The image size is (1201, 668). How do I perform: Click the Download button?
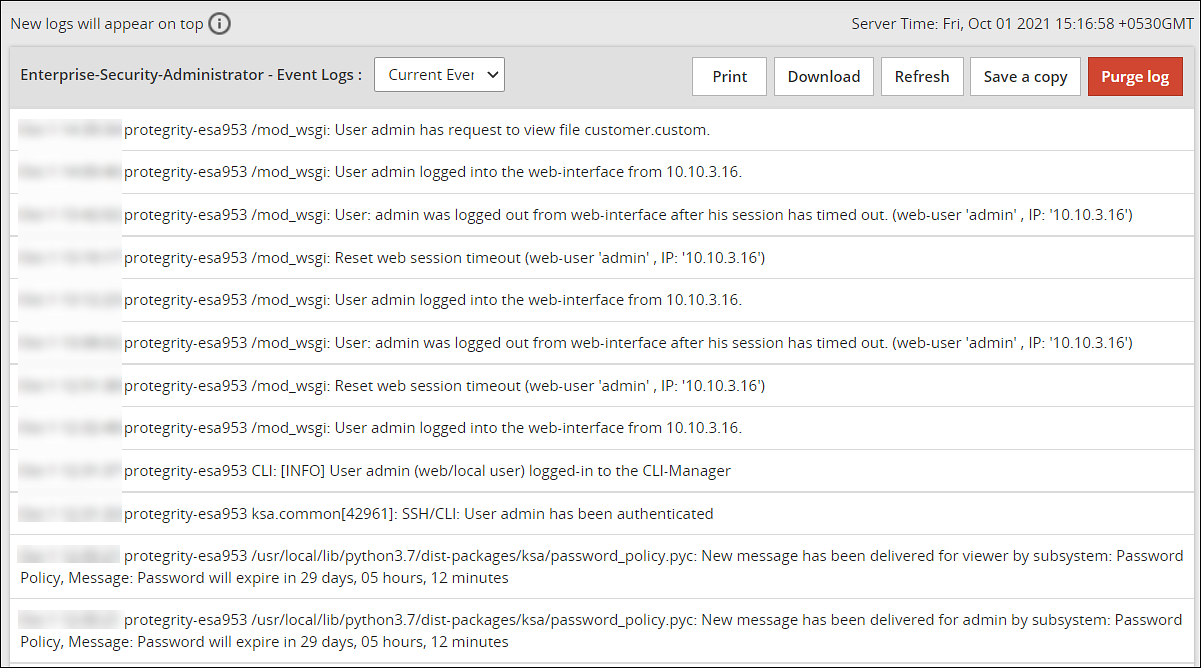click(x=823, y=76)
